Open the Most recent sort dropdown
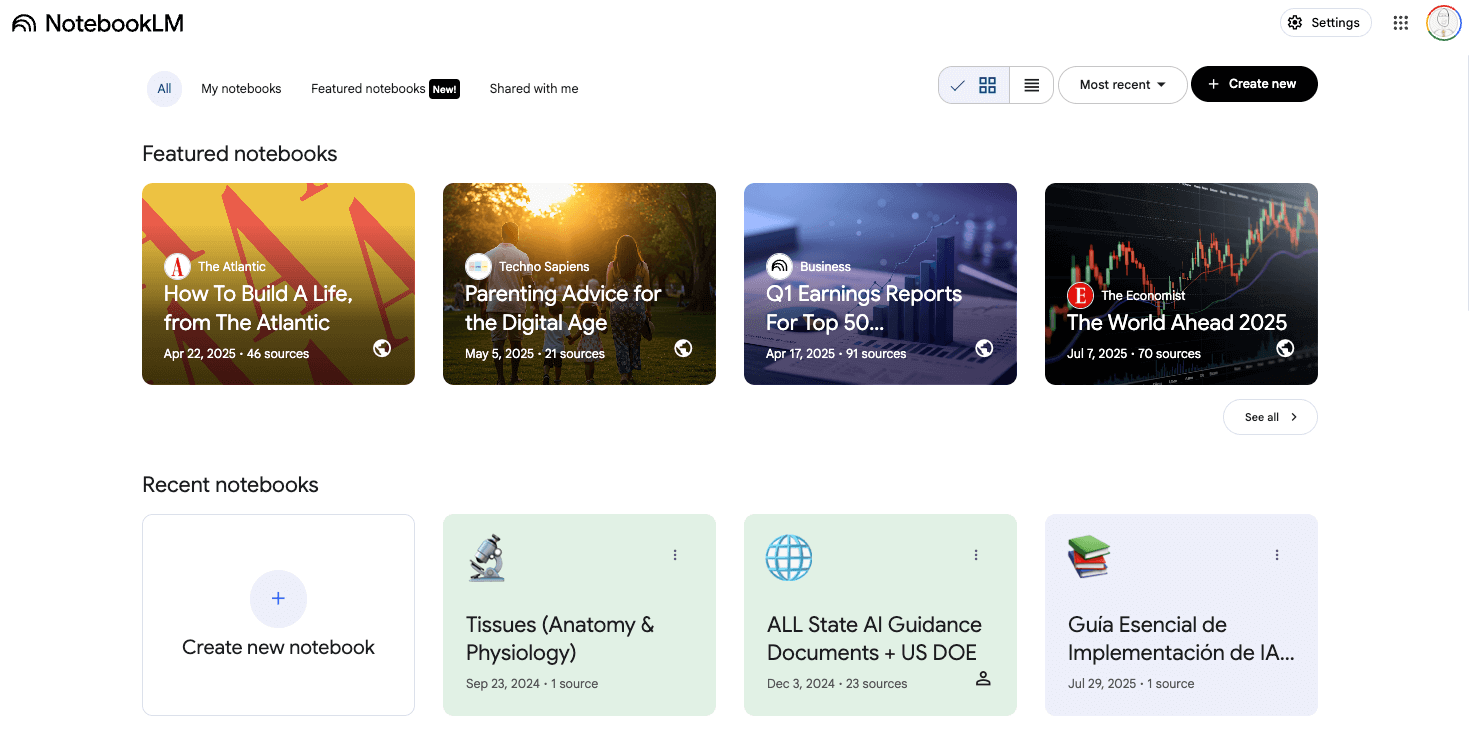1469x733 pixels. click(x=1122, y=85)
